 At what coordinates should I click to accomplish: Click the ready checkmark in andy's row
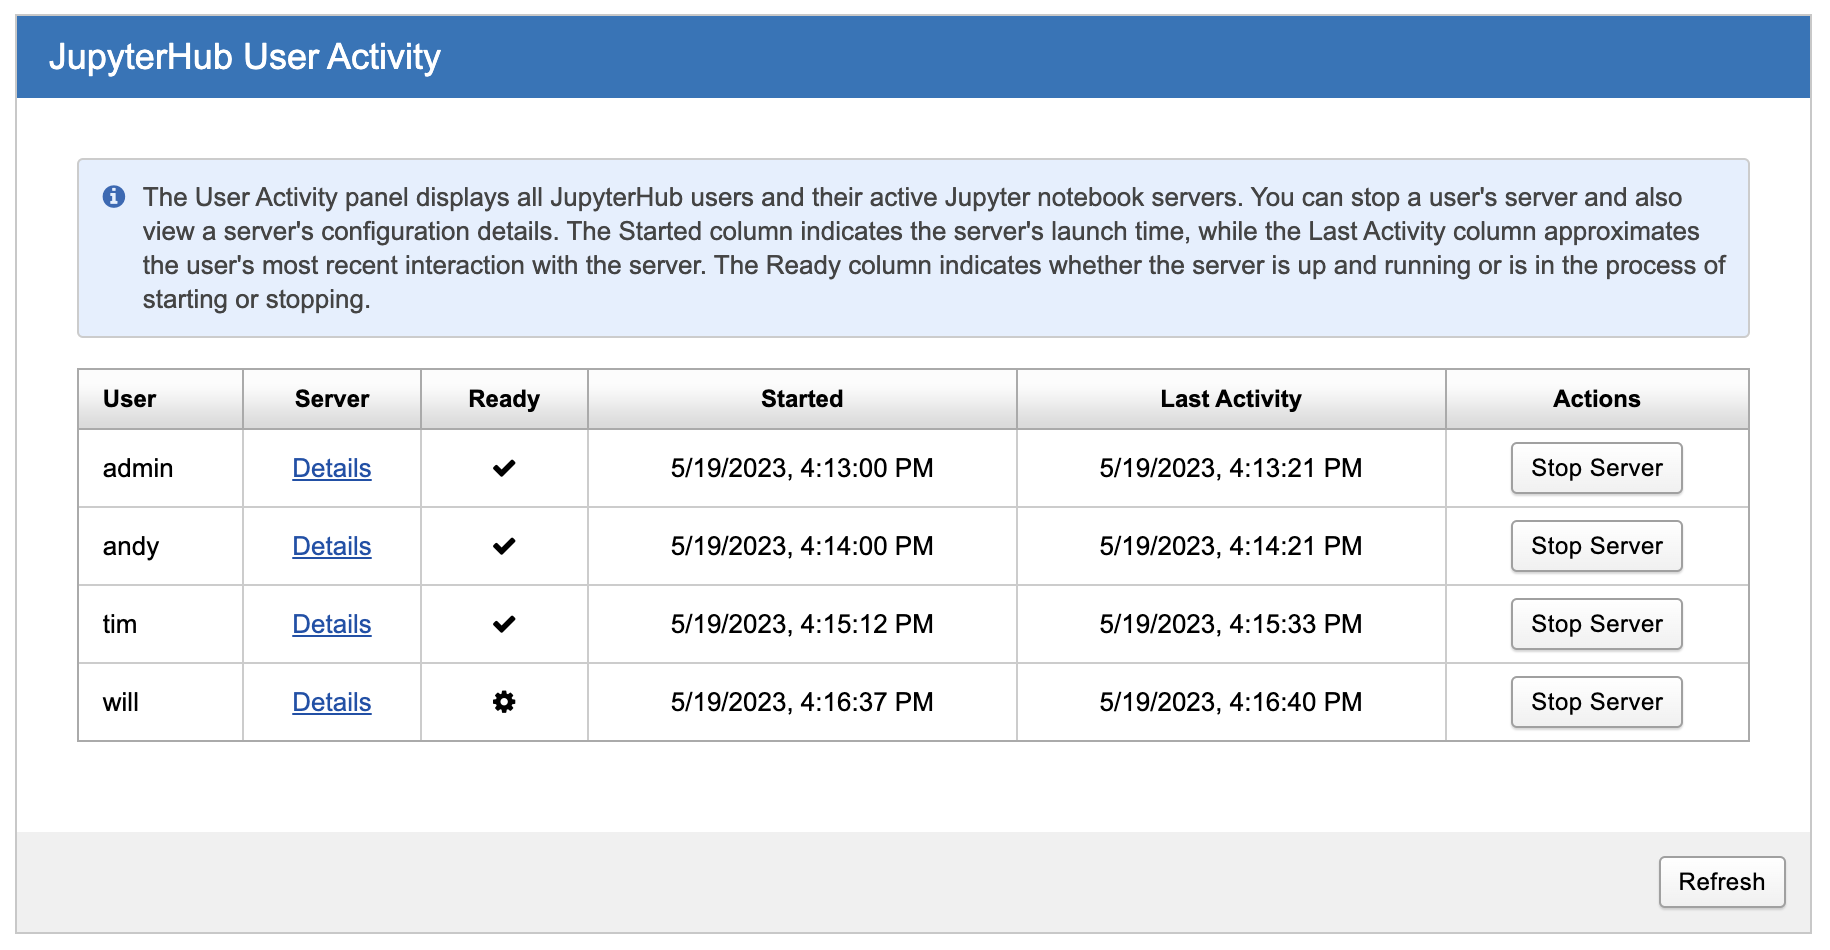[x=504, y=546]
